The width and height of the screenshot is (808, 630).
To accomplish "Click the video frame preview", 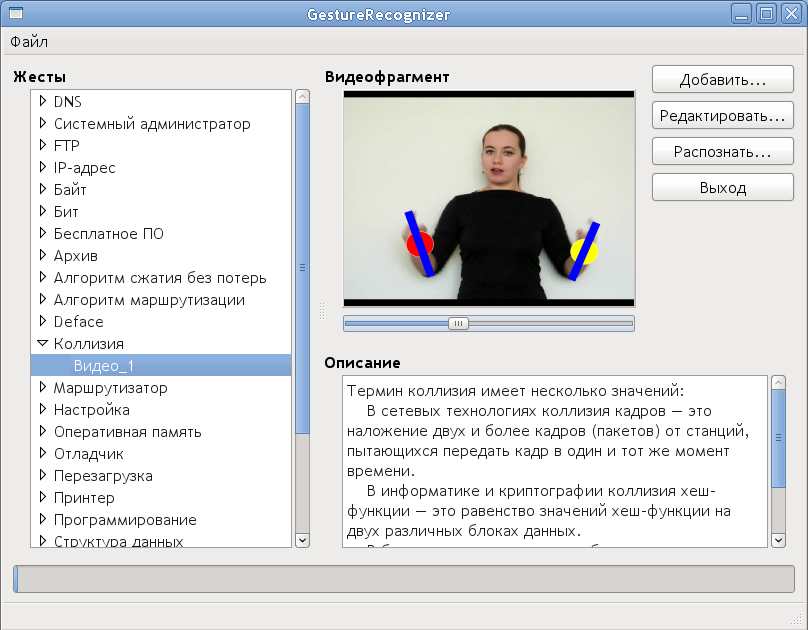I will point(489,198).
